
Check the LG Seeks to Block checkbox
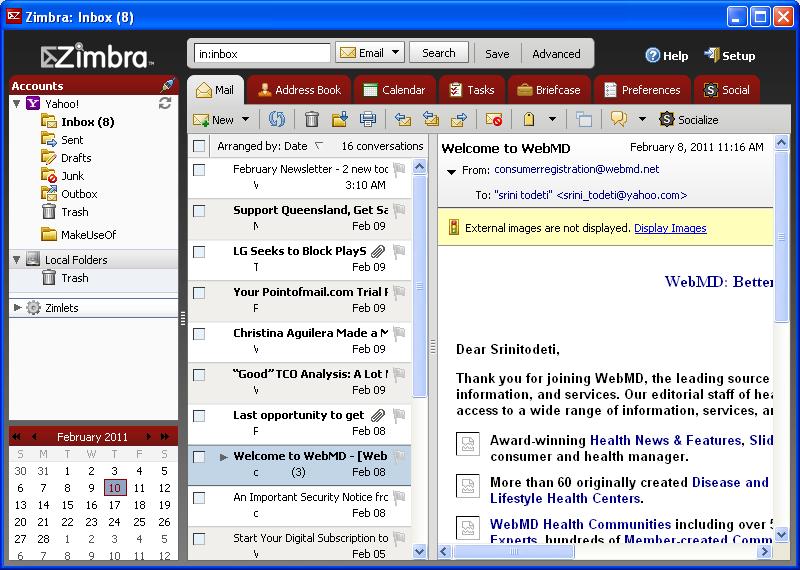199,252
